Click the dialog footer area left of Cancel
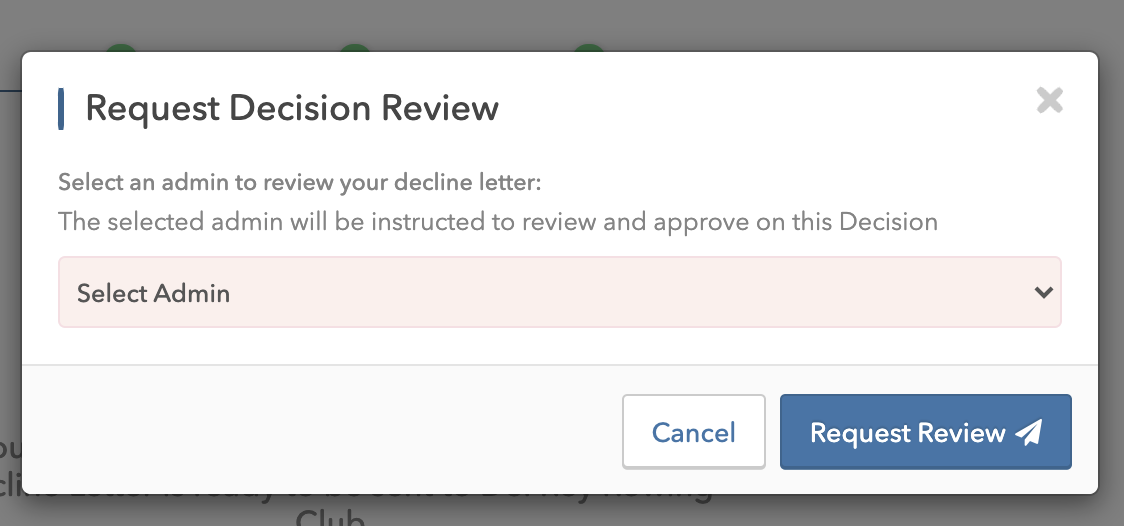This screenshot has height=526, width=1124. pos(323,430)
